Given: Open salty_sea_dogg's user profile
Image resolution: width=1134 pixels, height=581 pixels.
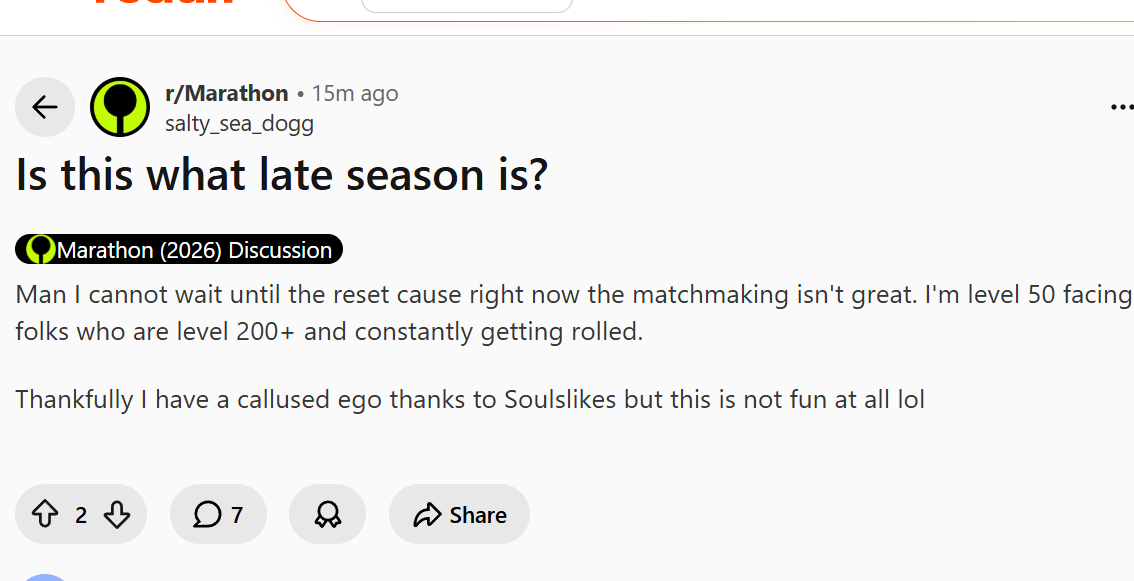Looking at the screenshot, I should click(239, 124).
